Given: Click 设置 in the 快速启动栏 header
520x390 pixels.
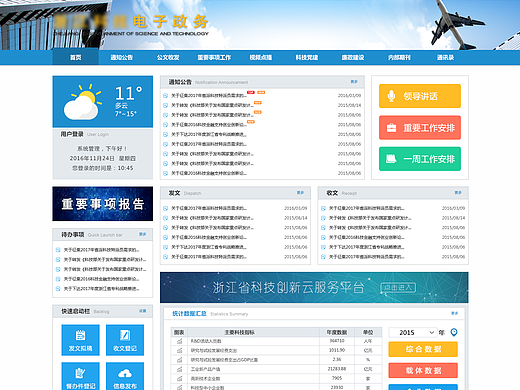Looking at the screenshot, I should coord(143,311).
